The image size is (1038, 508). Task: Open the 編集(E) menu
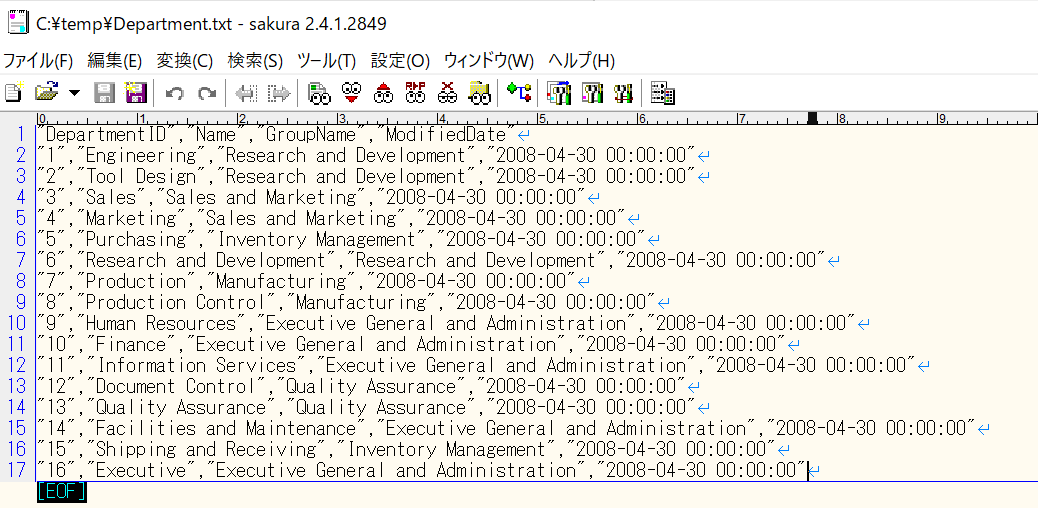(115, 61)
